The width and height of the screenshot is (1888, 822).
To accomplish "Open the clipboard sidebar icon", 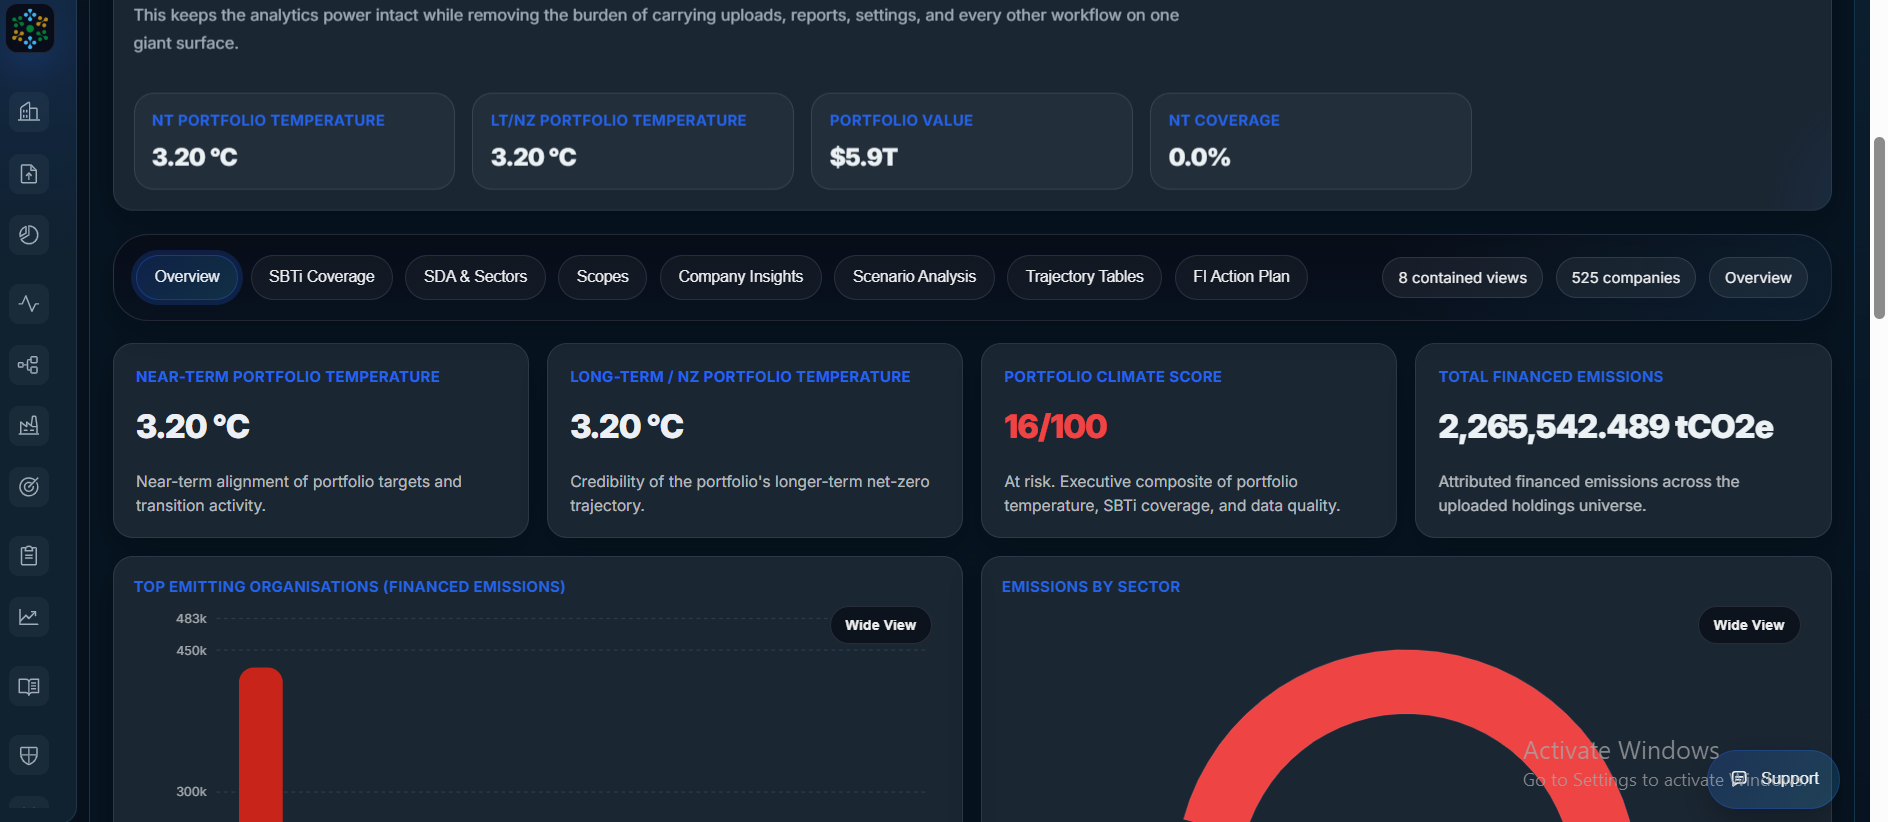I will (x=29, y=556).
